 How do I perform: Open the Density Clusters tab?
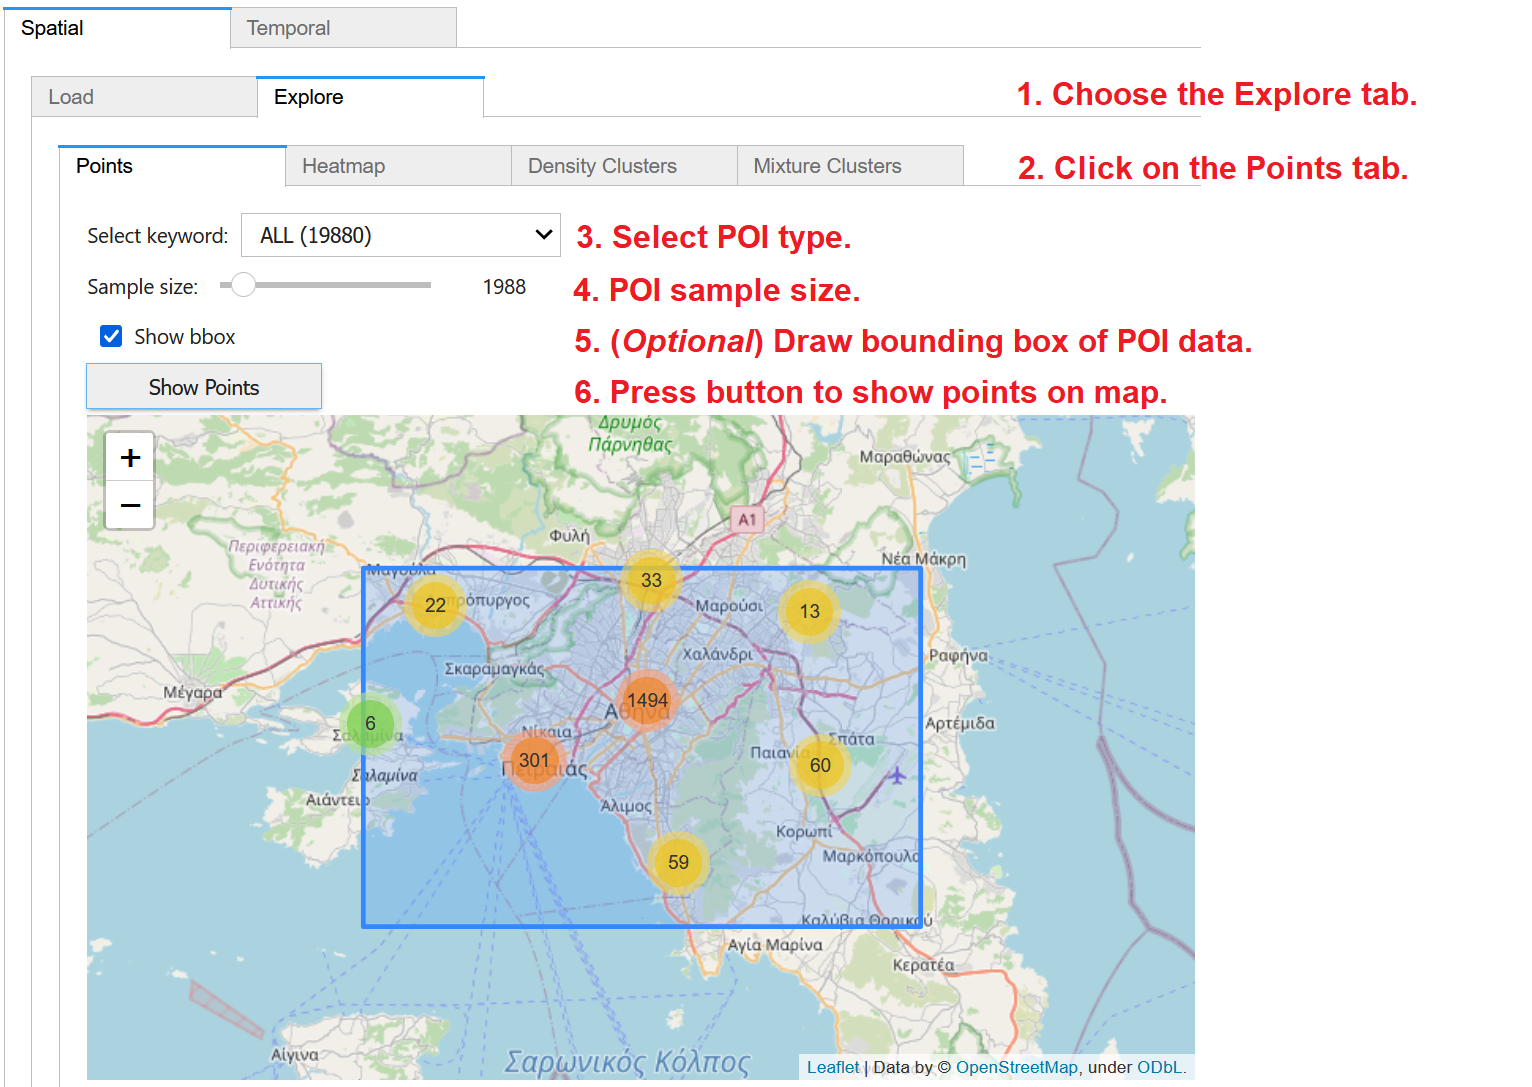624,166
